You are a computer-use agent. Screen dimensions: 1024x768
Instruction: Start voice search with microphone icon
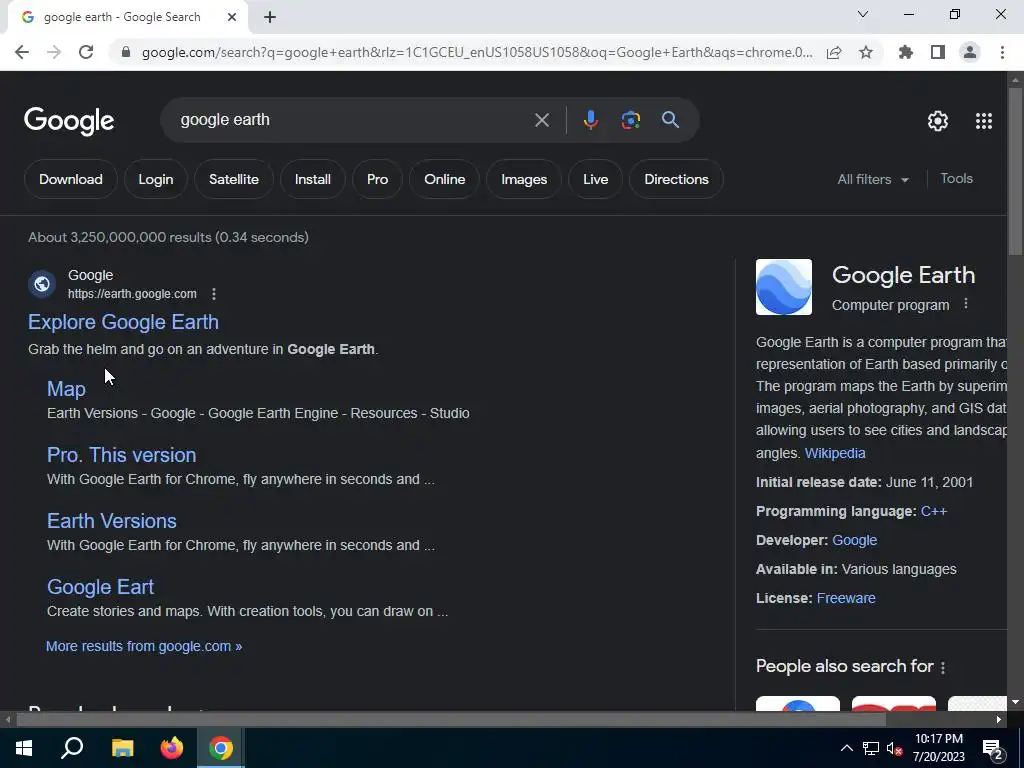pyautogui.click(x=590, y=120)
